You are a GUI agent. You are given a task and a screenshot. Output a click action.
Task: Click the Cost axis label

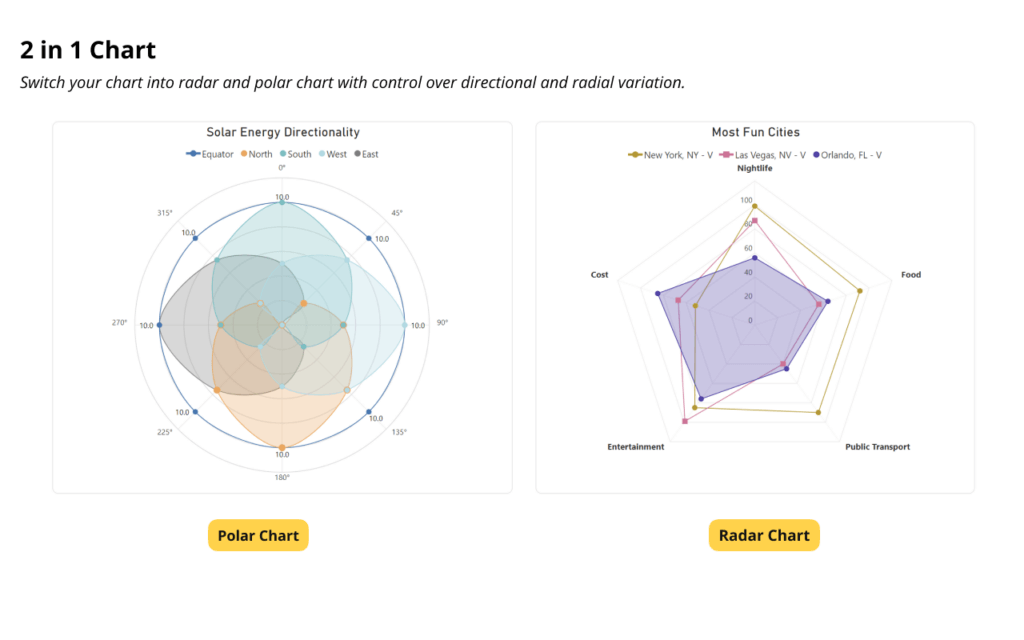tap(599, 274)
